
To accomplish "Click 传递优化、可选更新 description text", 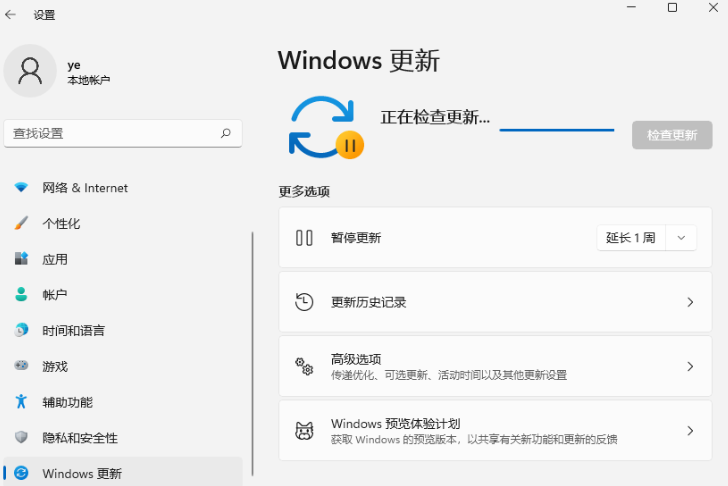I will 448,375.
